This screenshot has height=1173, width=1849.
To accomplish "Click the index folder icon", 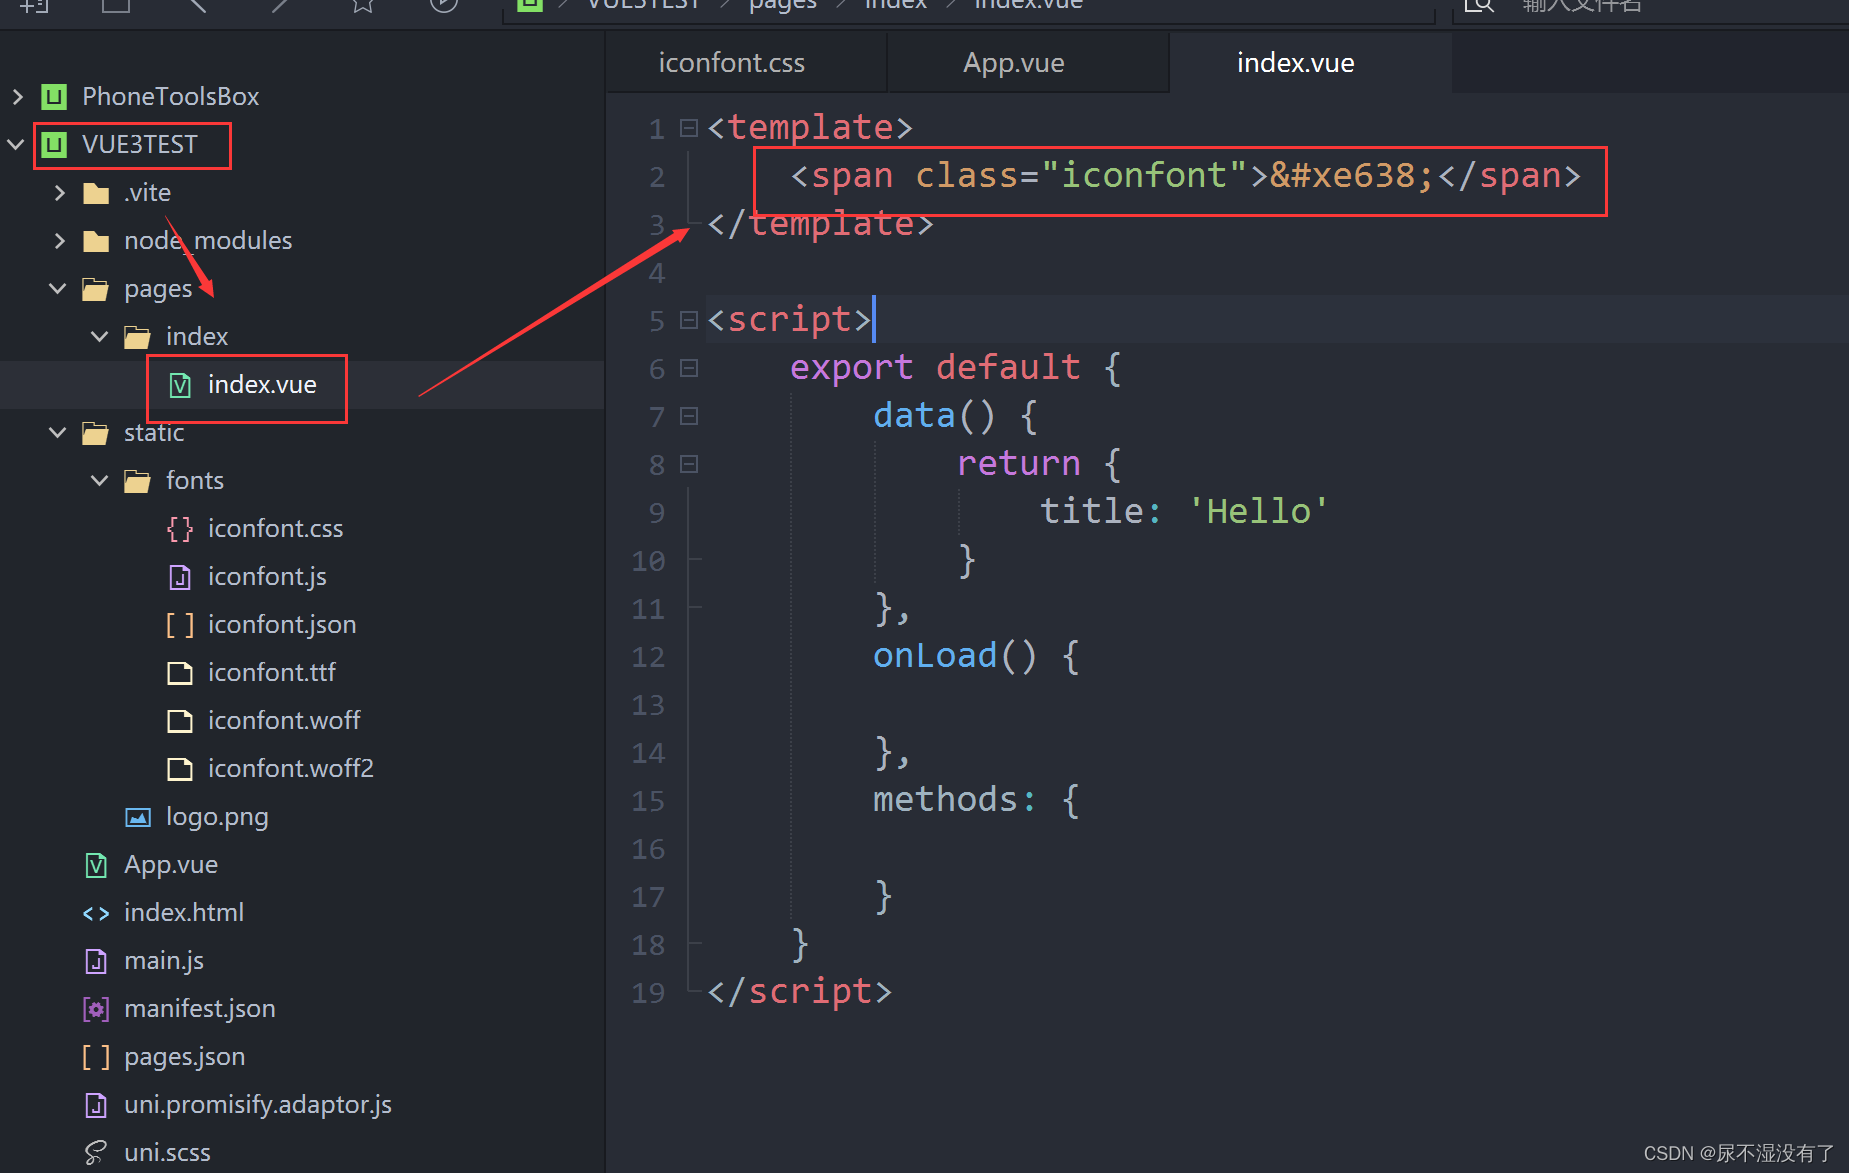I will point(138,337).
